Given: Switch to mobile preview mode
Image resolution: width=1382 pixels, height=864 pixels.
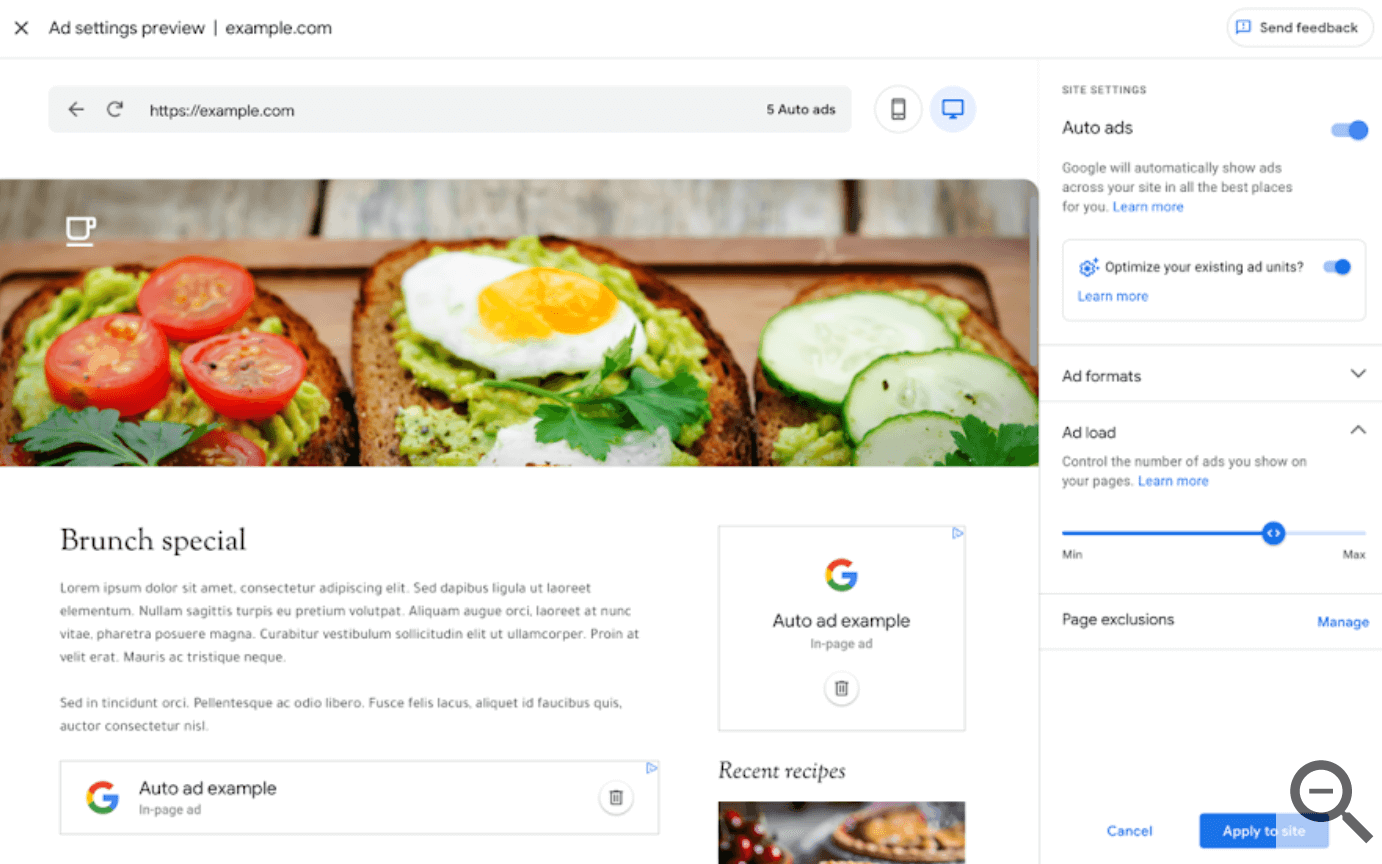Looking at the screenshot, I should [x=897, y=109].
